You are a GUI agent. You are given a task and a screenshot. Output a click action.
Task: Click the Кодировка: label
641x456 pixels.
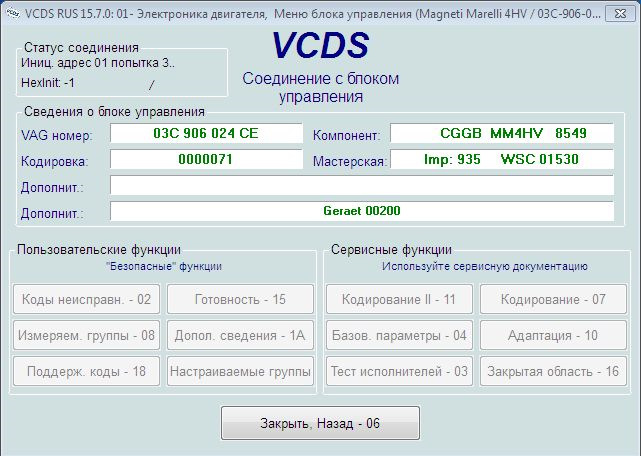coord(54,162)
